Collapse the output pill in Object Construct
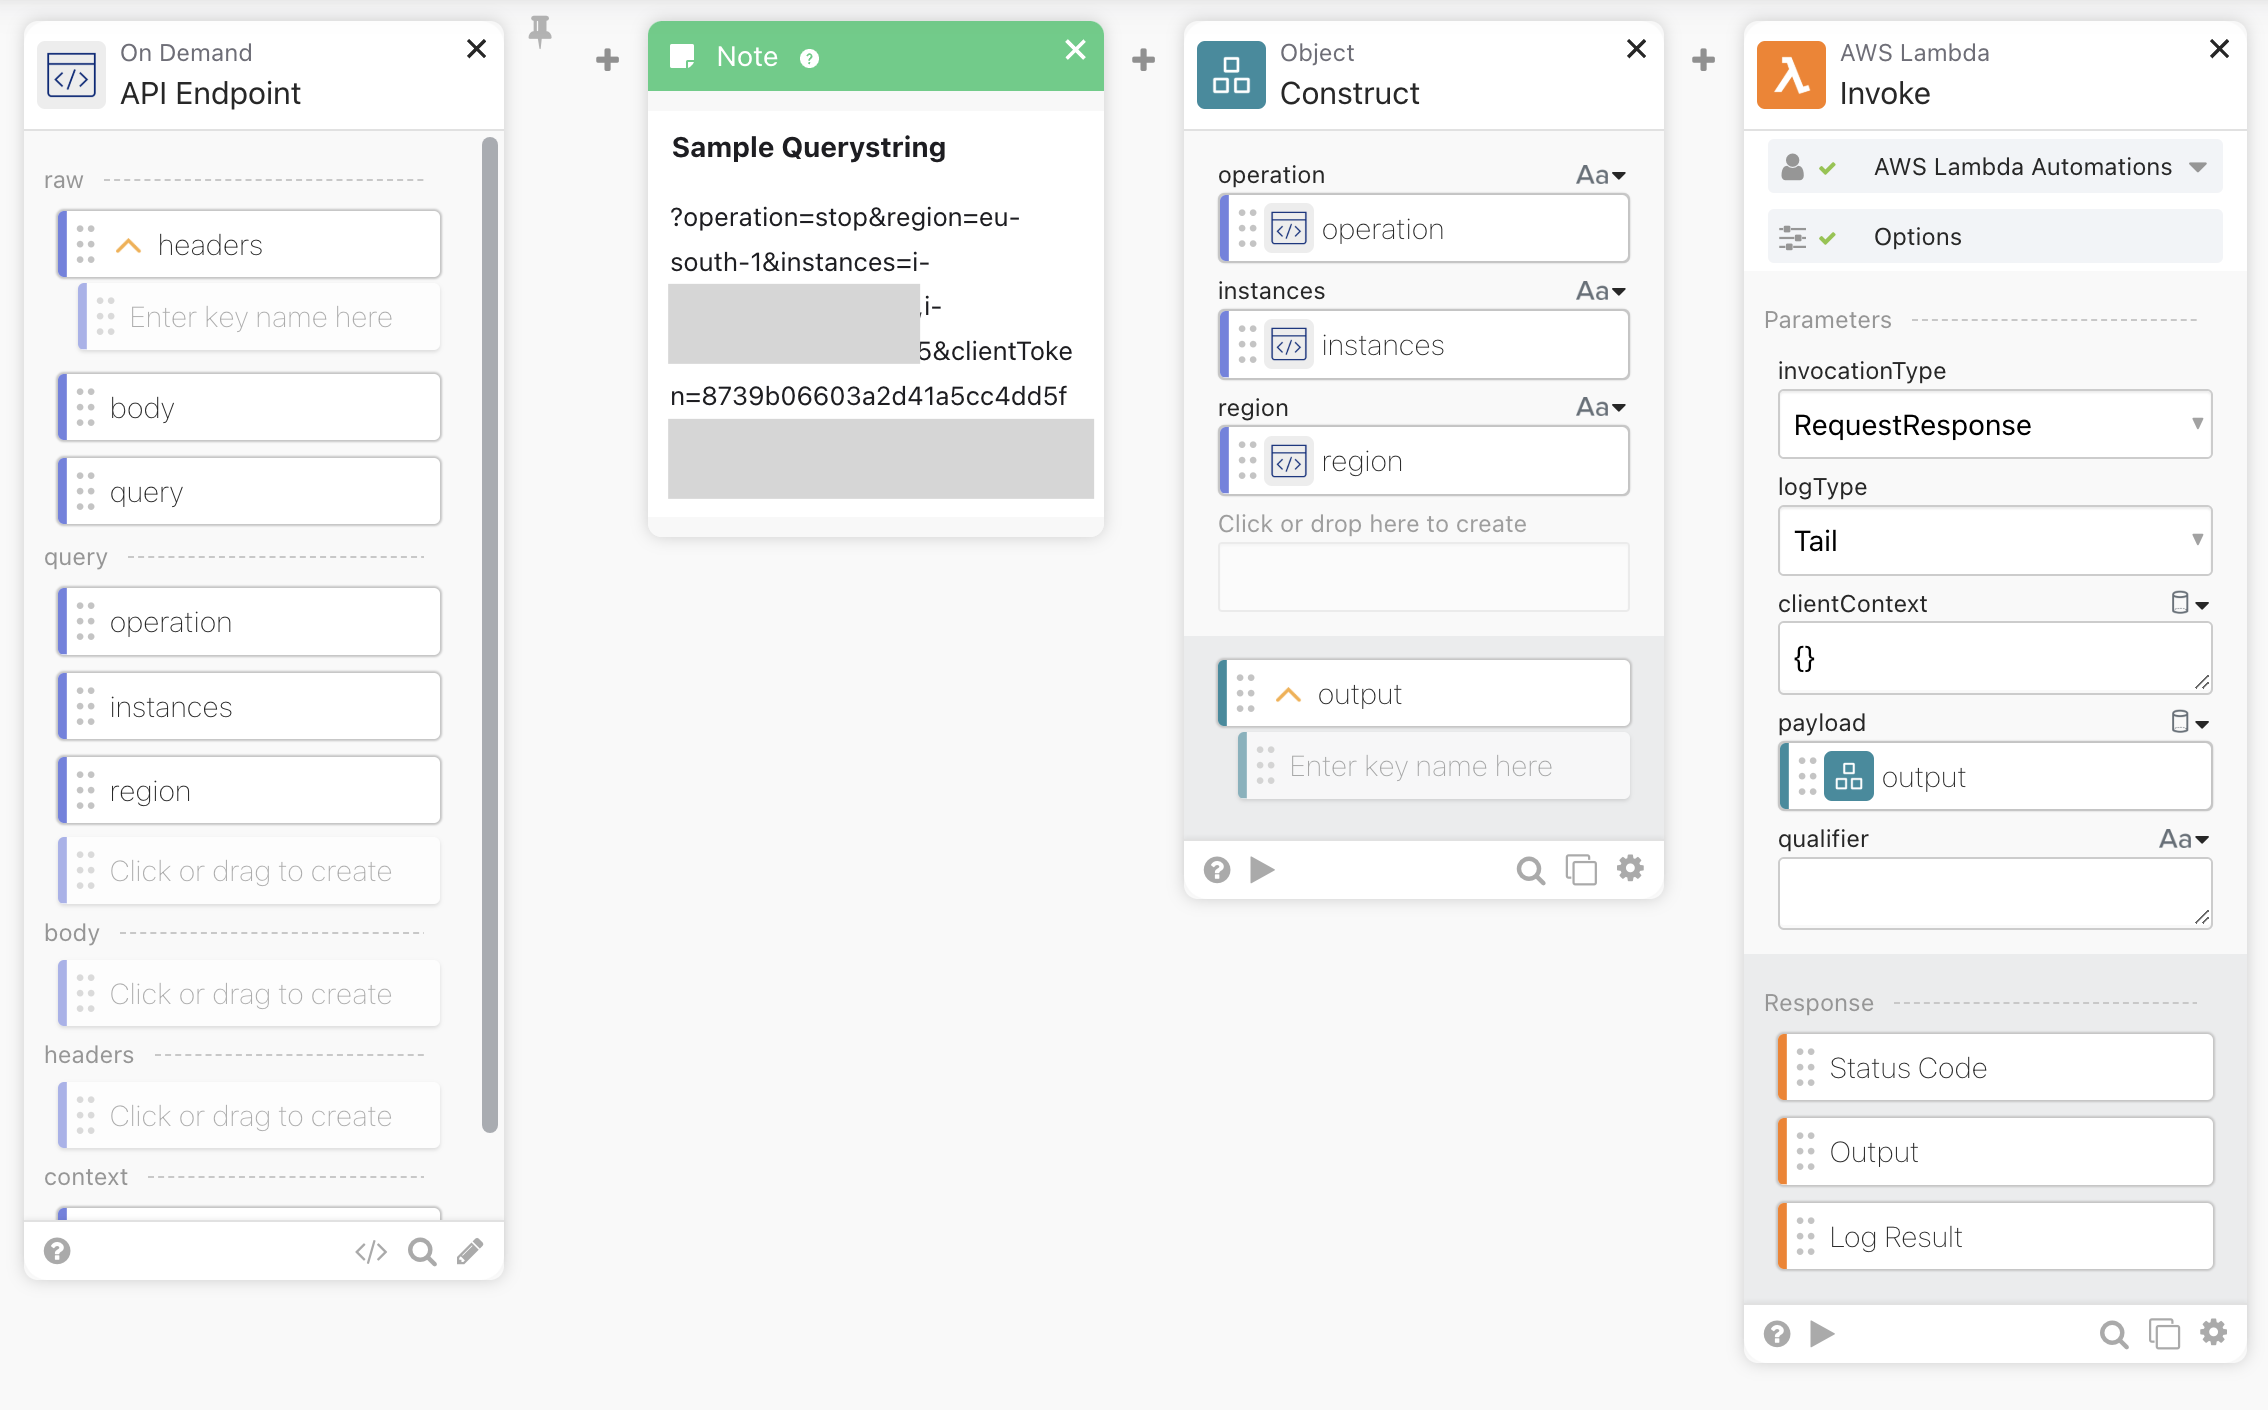 point(1289,695)
